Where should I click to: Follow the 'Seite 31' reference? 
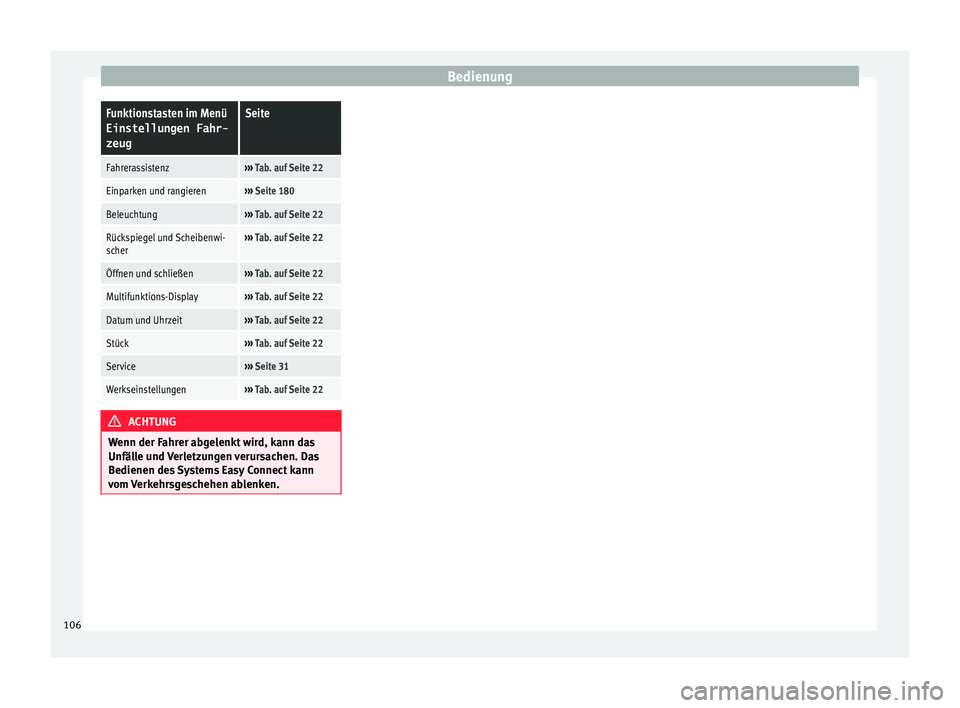266,366
